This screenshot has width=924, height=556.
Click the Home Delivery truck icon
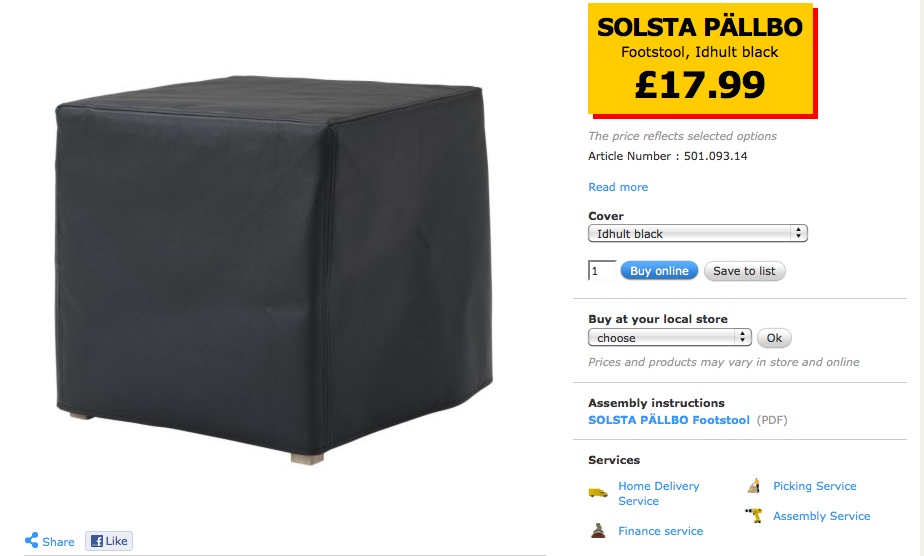(x=598, y=493)
